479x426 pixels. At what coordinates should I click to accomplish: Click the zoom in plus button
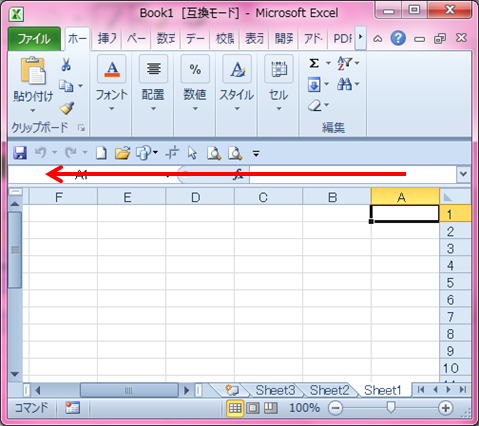pos(446,408)
